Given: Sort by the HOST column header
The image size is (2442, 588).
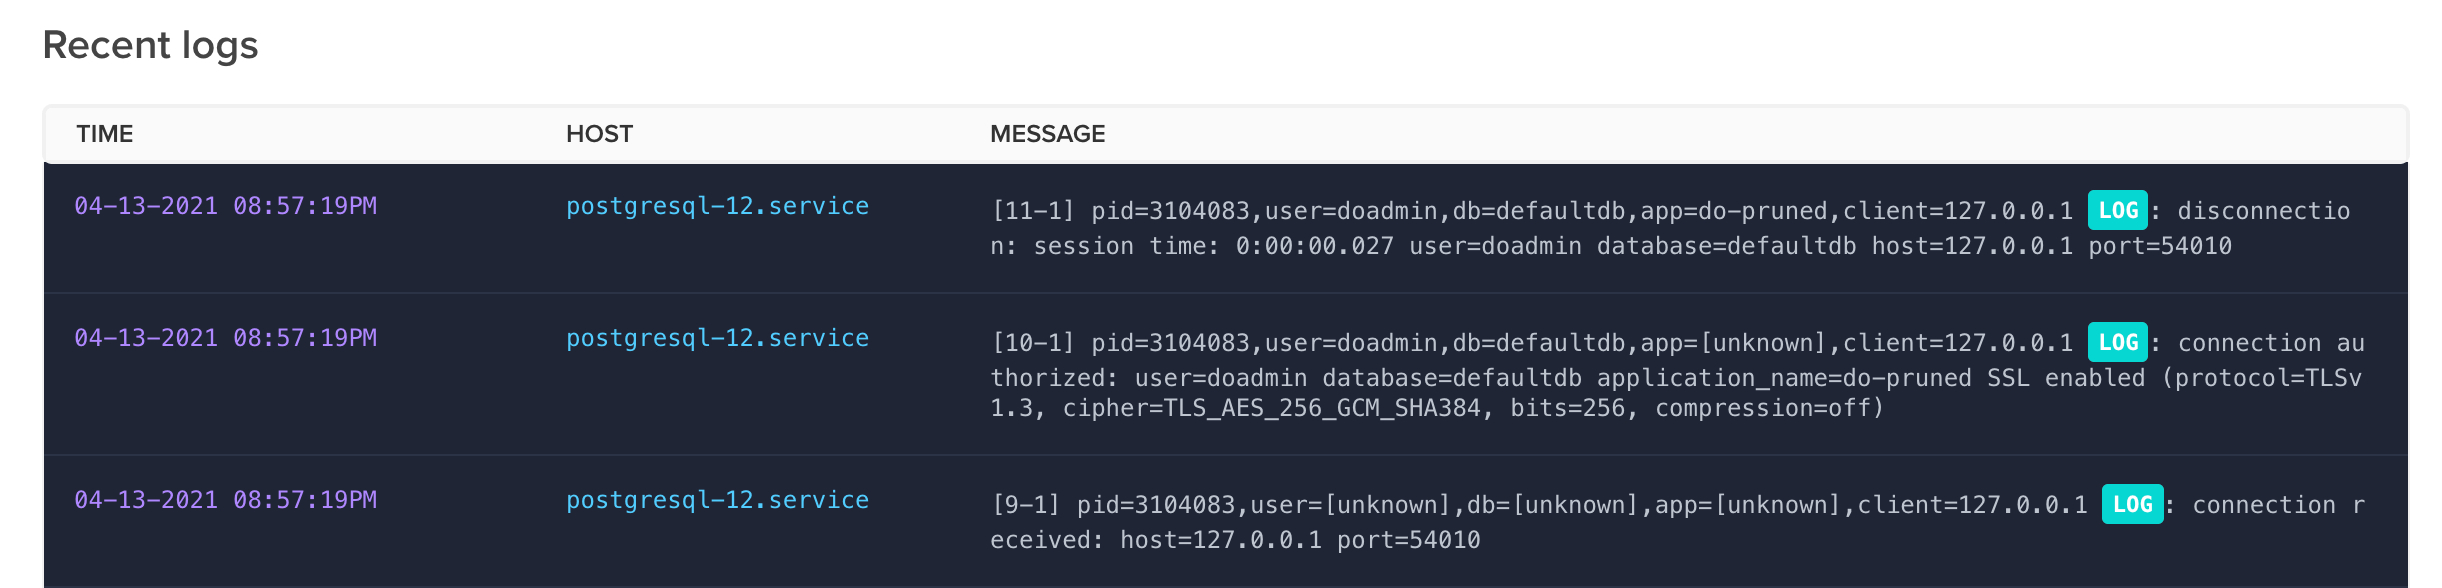Looking at the screenshot, I should (x=599, y=134).
